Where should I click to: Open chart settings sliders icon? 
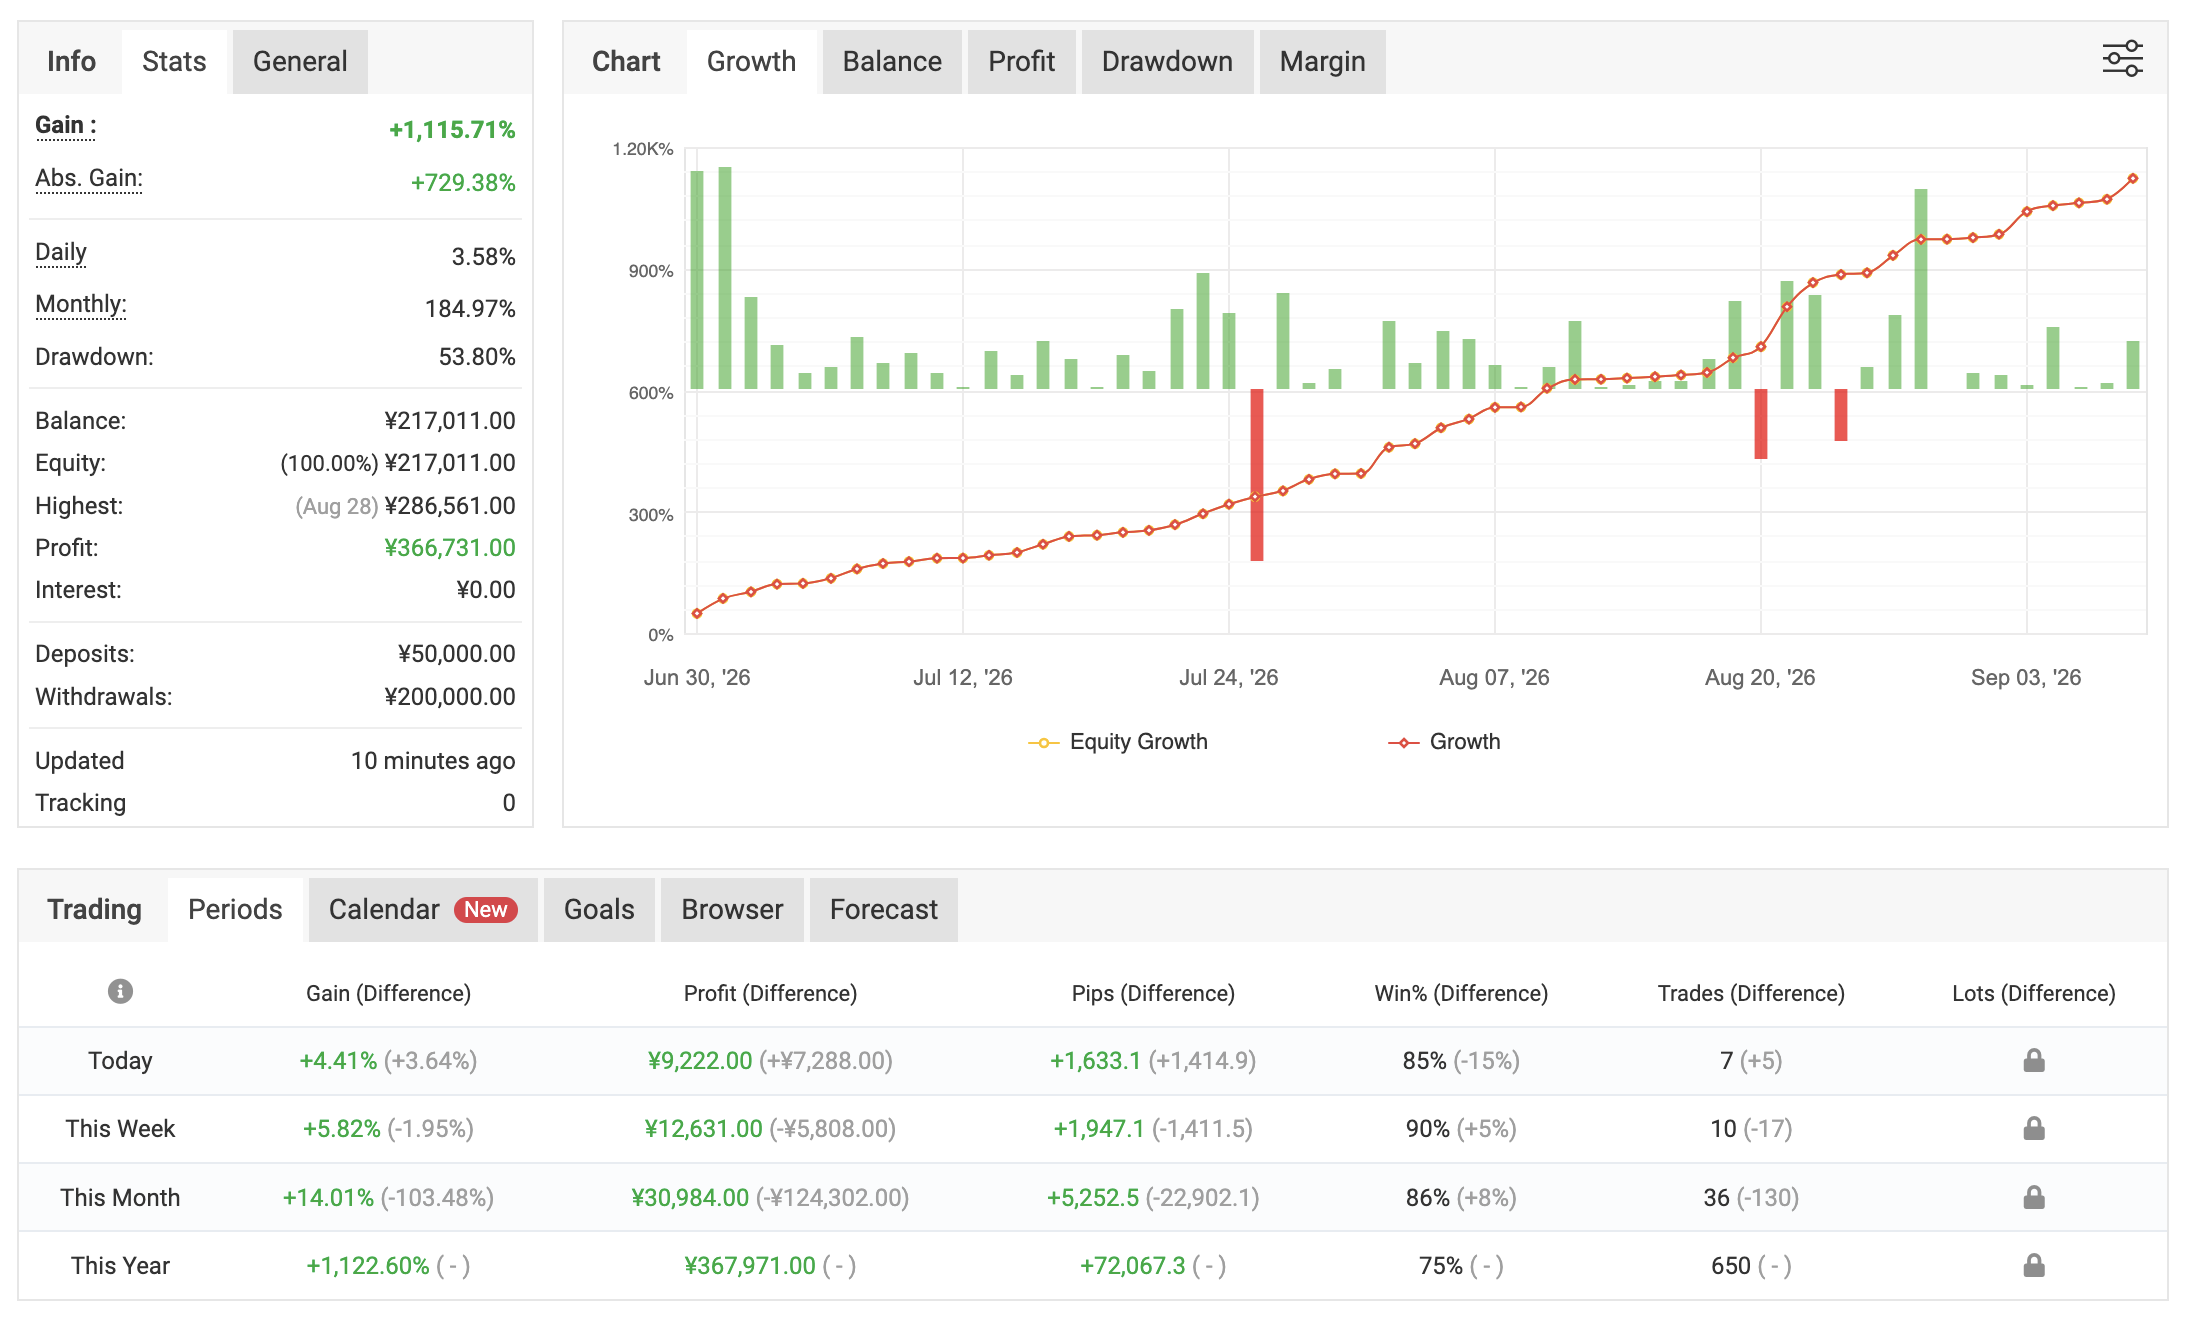pyautogui.click(x=2121, y=59)
